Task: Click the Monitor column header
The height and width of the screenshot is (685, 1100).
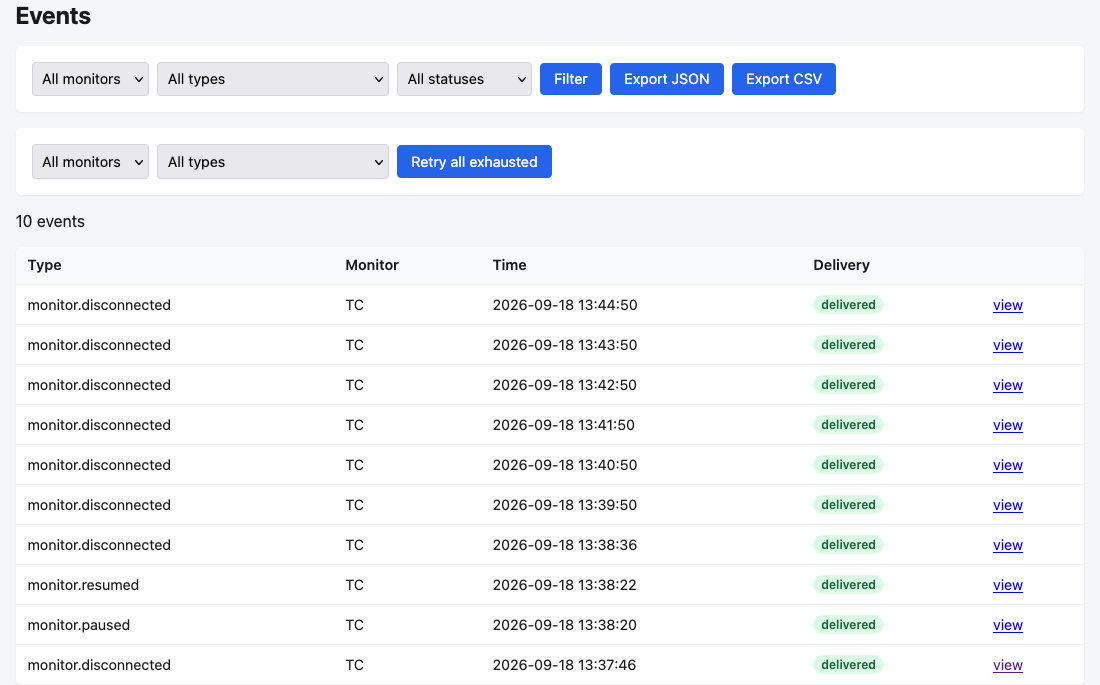Action: pyautogui.click(x=372, y=265)
